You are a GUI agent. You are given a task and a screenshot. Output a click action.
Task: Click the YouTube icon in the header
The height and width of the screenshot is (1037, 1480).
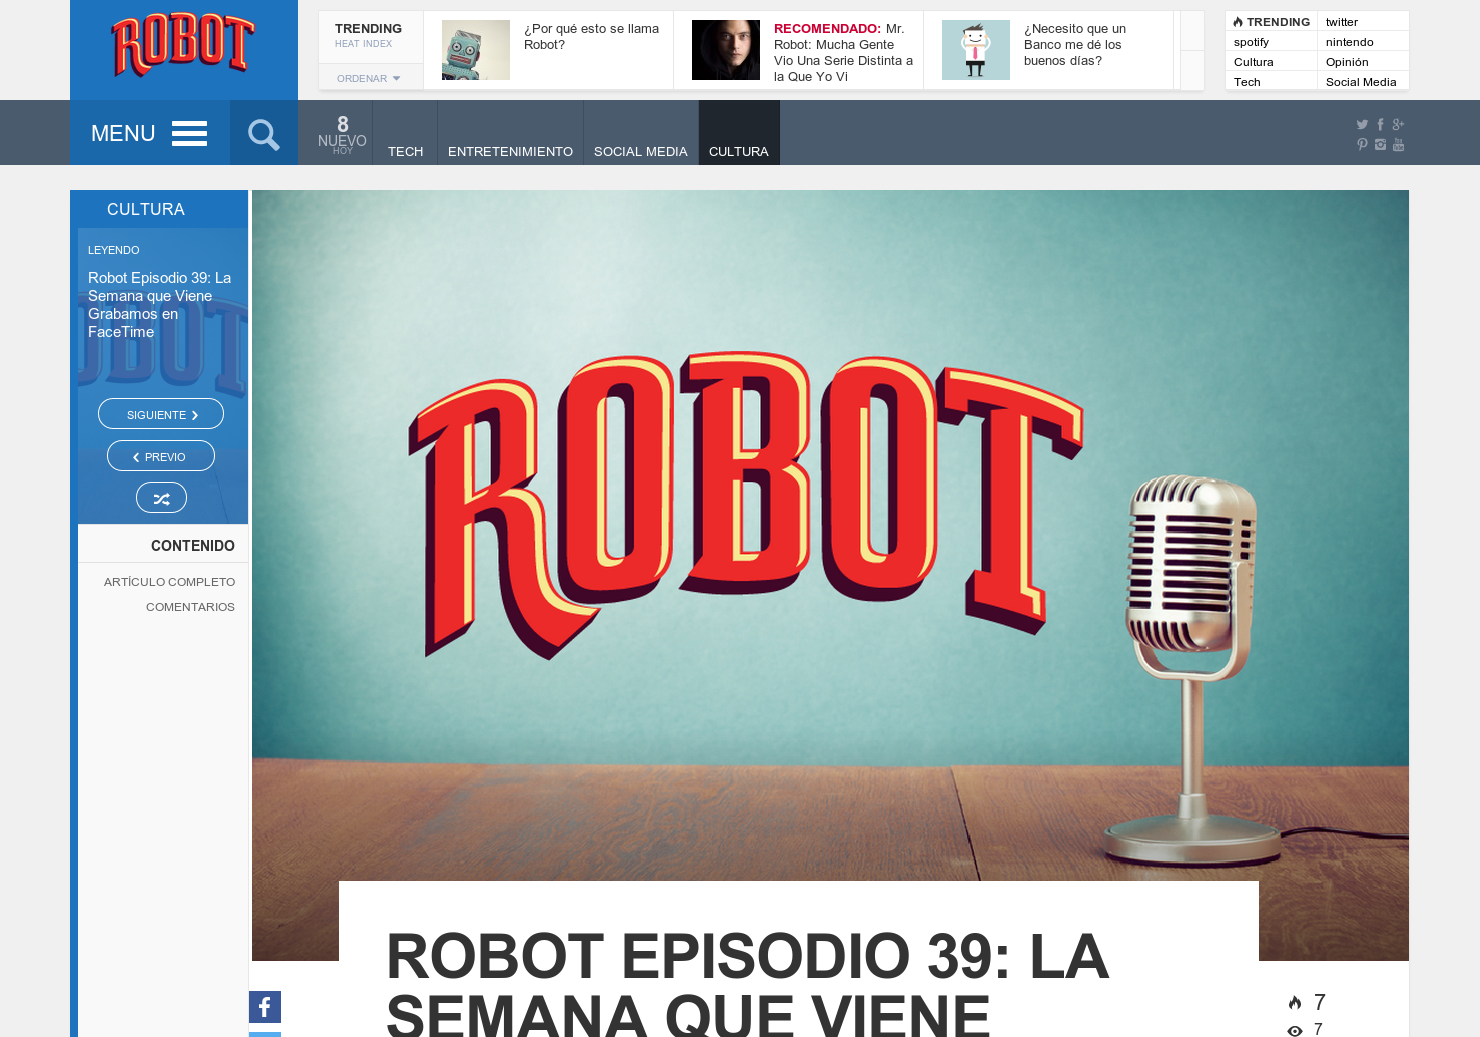pyautogui.click(x=1398, y=145)
